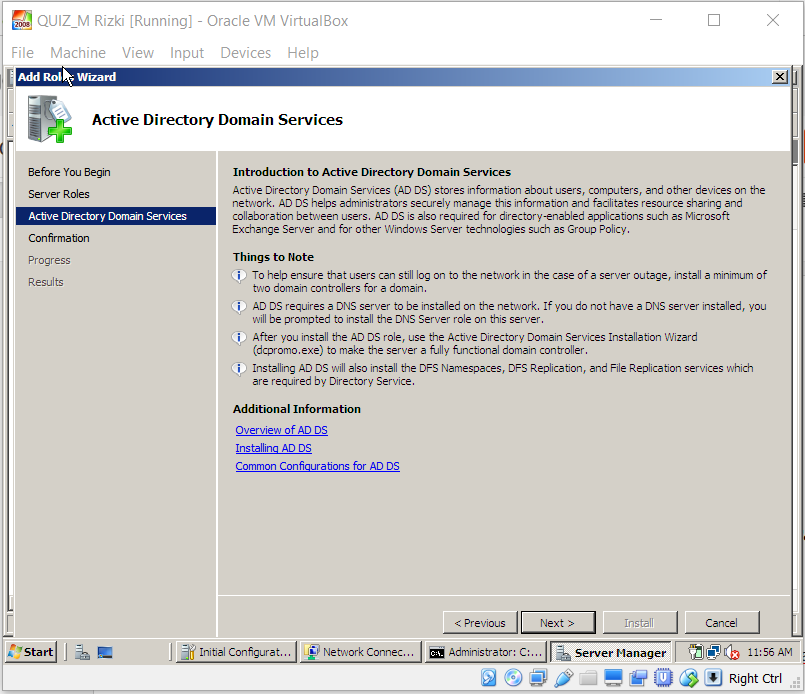Image resolution: width=805 pixels, height=694 pixels.
Task: Open the VirtualBox Input menu
Action: (x=187, y=53)
